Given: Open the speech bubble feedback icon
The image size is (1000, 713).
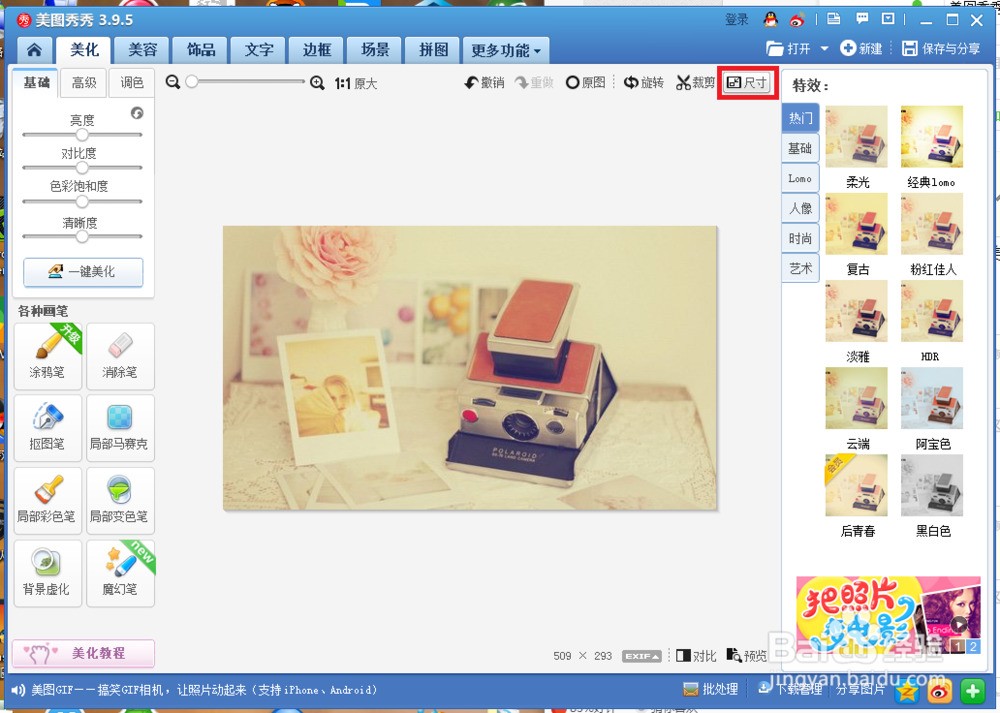Looking at the screenshot, I should coord(862,19).
